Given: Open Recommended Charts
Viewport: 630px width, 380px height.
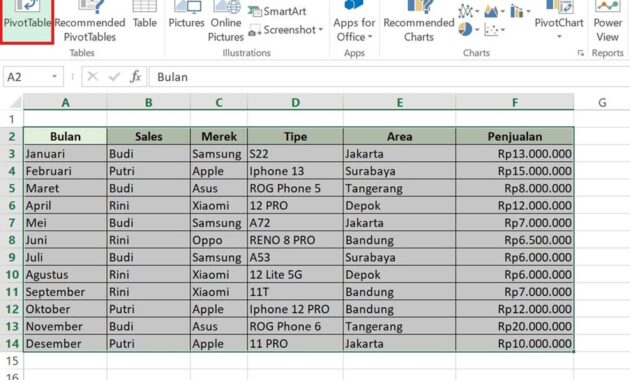Looking at the screenshot, I should coord(419,22).
